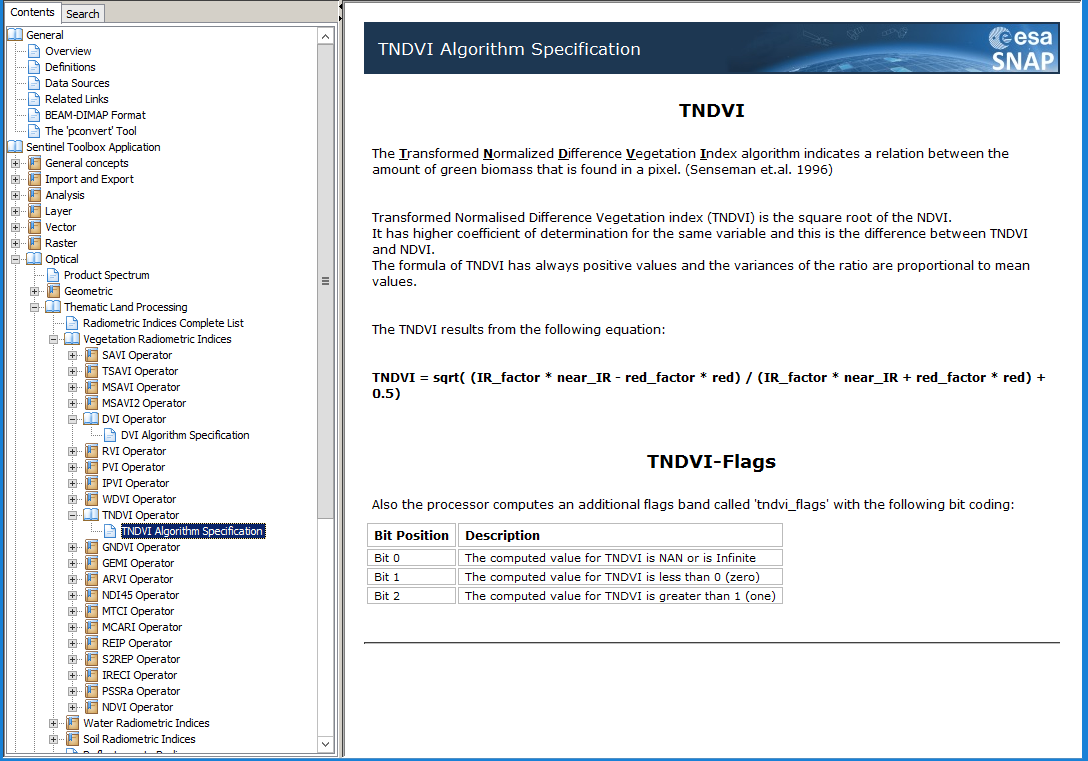This screenshot has width=1088, height=761.
Task: Click the General book icon
Action: (15, 35)
